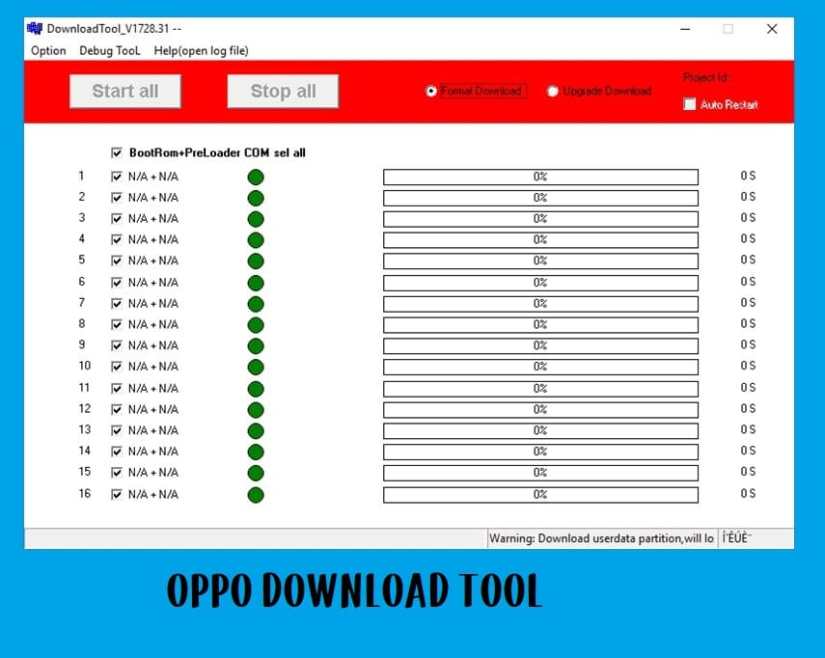The image size is (825, 658).
Task: Select the Format Download radio option
Action: click(x=431, y=91)
